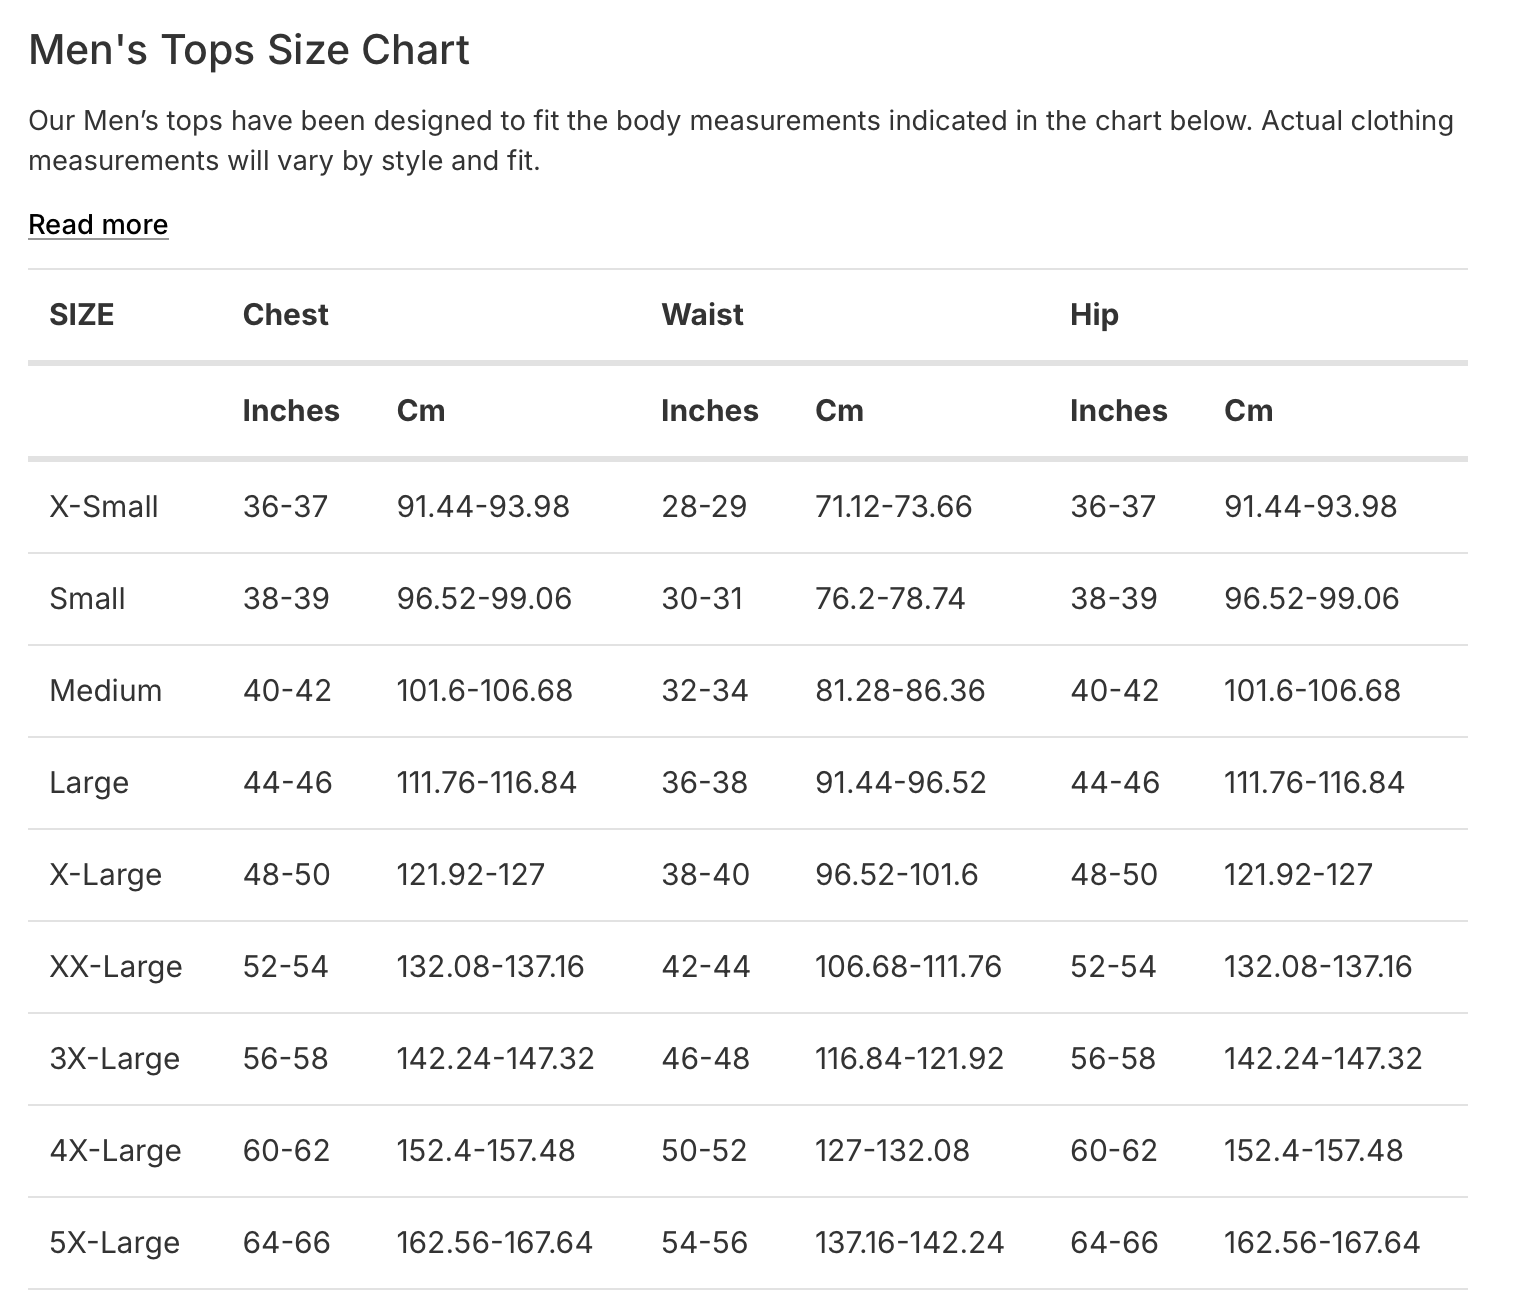Select the Small size row label
This screenshot has width=1522, height=1312.
tap(87, 599)
